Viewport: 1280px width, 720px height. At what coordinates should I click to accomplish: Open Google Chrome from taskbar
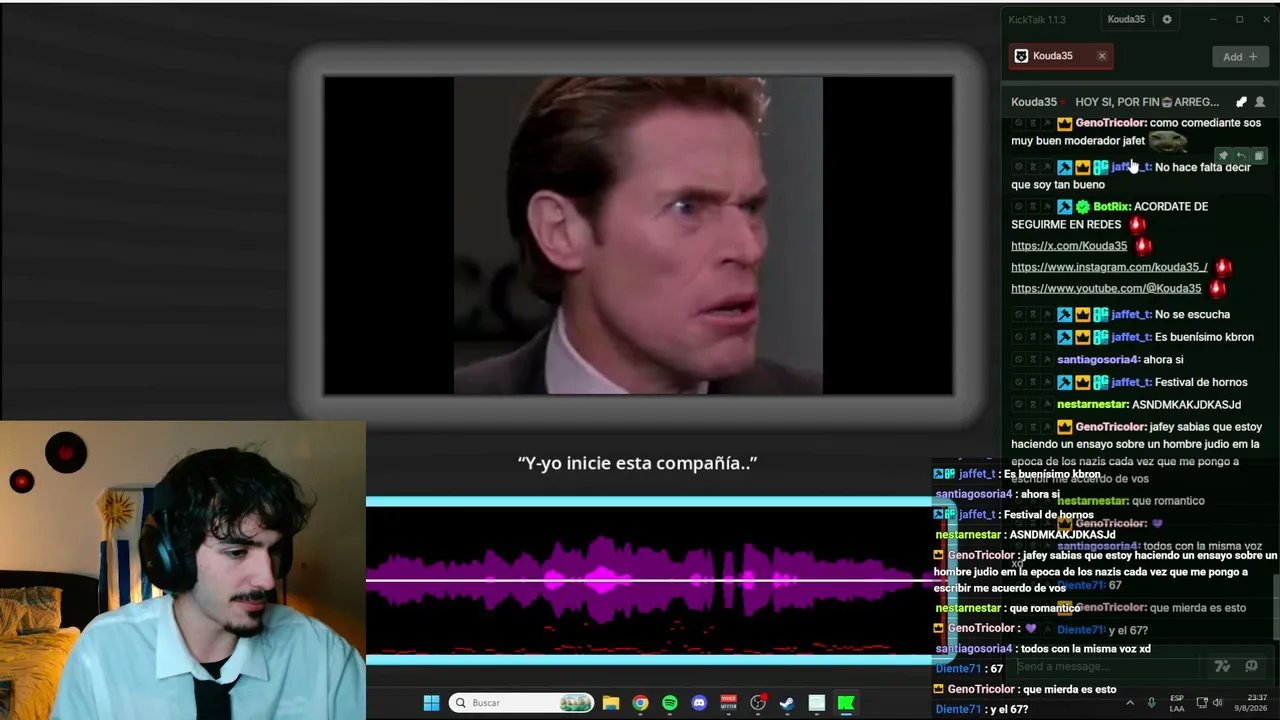pyautogui.click(x=640, y=703)
